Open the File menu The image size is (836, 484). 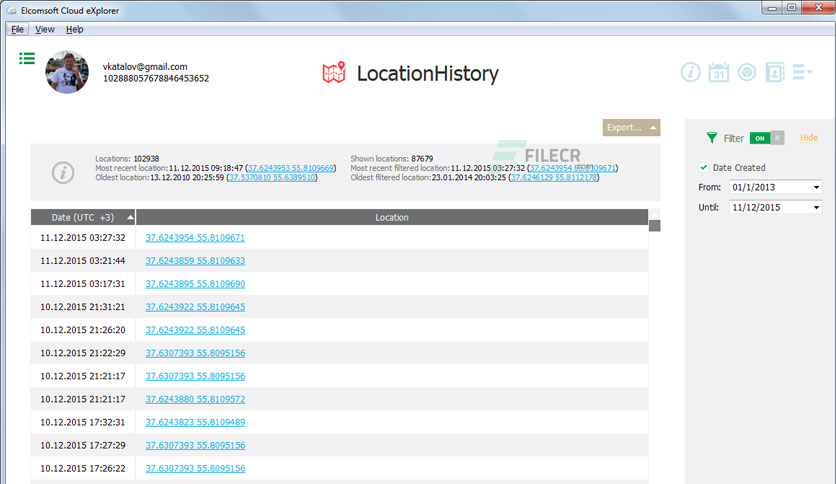(x=18, y=29)
